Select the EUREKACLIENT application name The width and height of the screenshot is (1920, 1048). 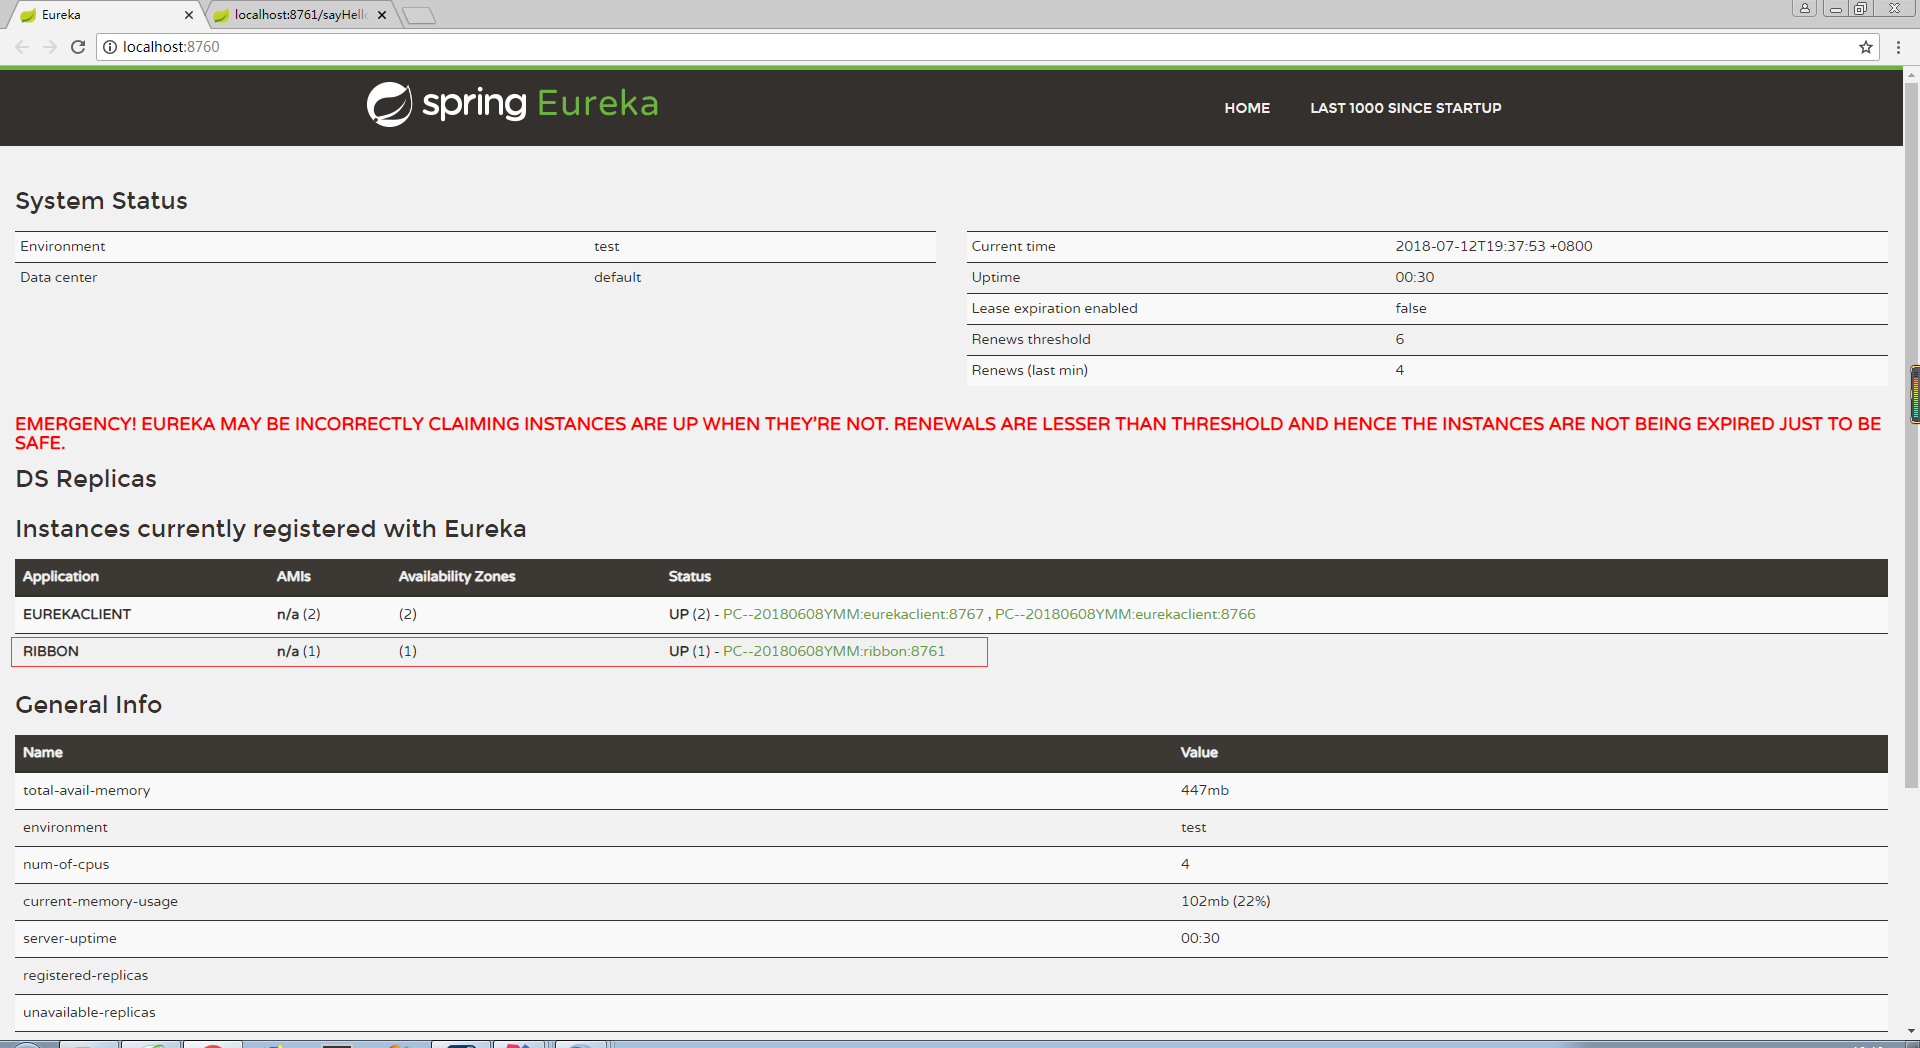pos(77,614)
